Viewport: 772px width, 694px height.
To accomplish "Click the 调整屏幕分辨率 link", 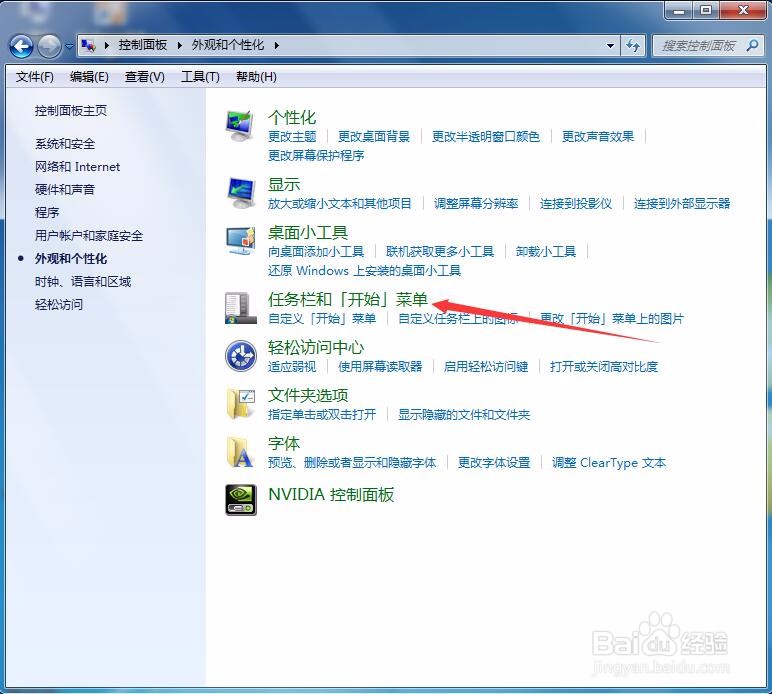I will 476,203.
